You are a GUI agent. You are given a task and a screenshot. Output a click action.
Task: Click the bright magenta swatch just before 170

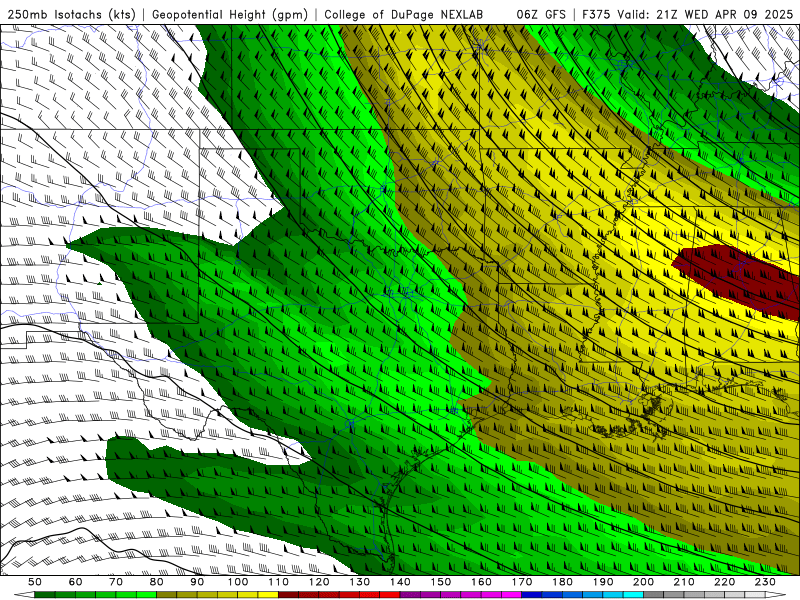(511, 595)
